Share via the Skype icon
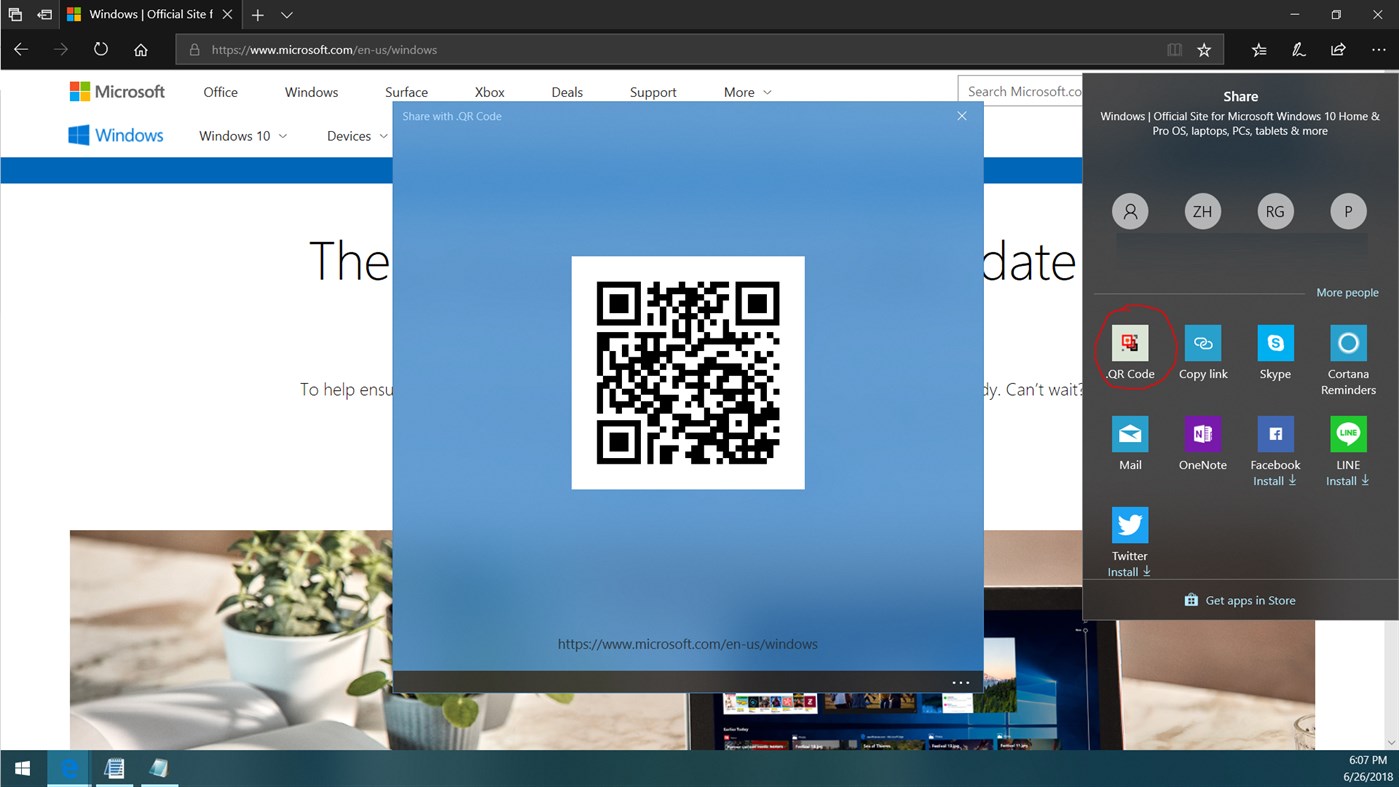This screenshot has width=1399, height=787. pos(1275,341)
